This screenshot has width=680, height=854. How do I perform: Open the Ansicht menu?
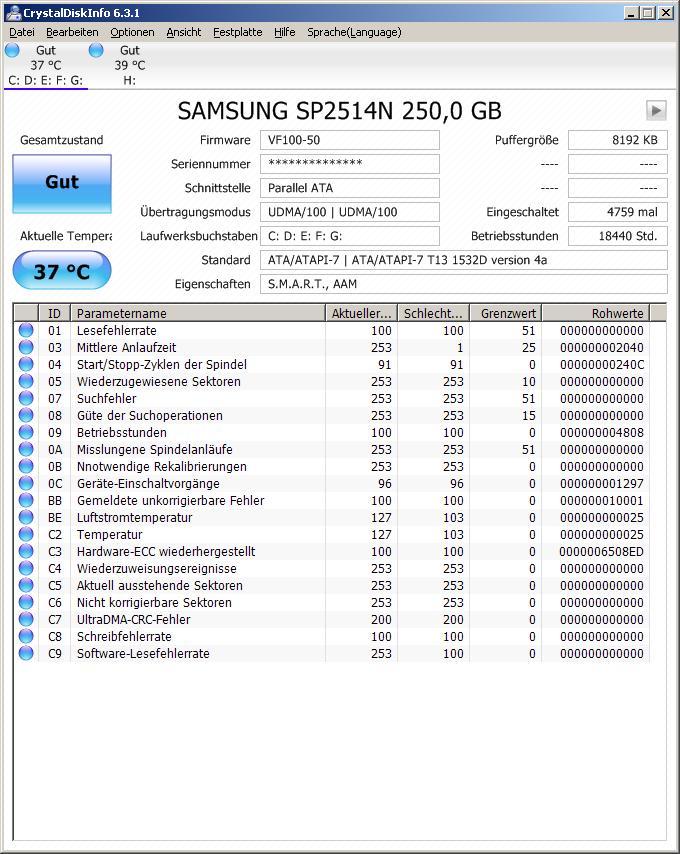click(183, 32)
